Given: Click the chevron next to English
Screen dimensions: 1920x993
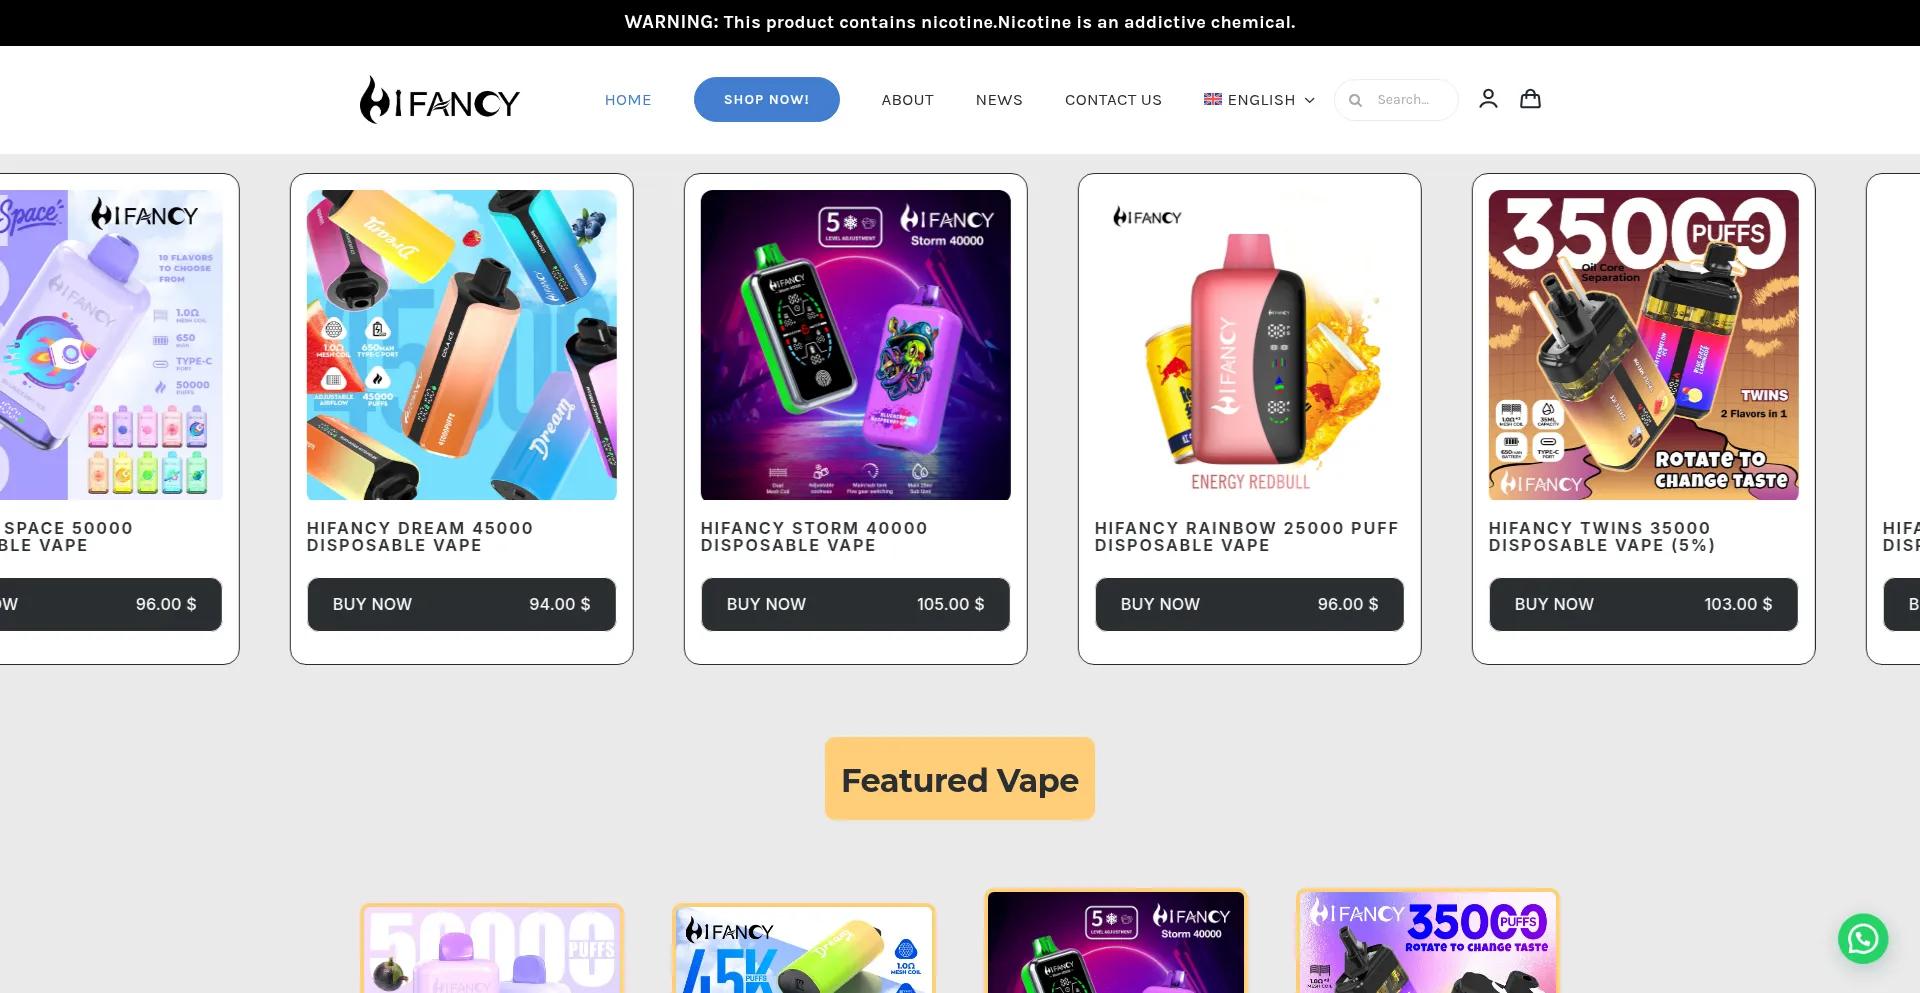Looking at the screenshot, I should pyautogui.click(x=1309, y=100).
